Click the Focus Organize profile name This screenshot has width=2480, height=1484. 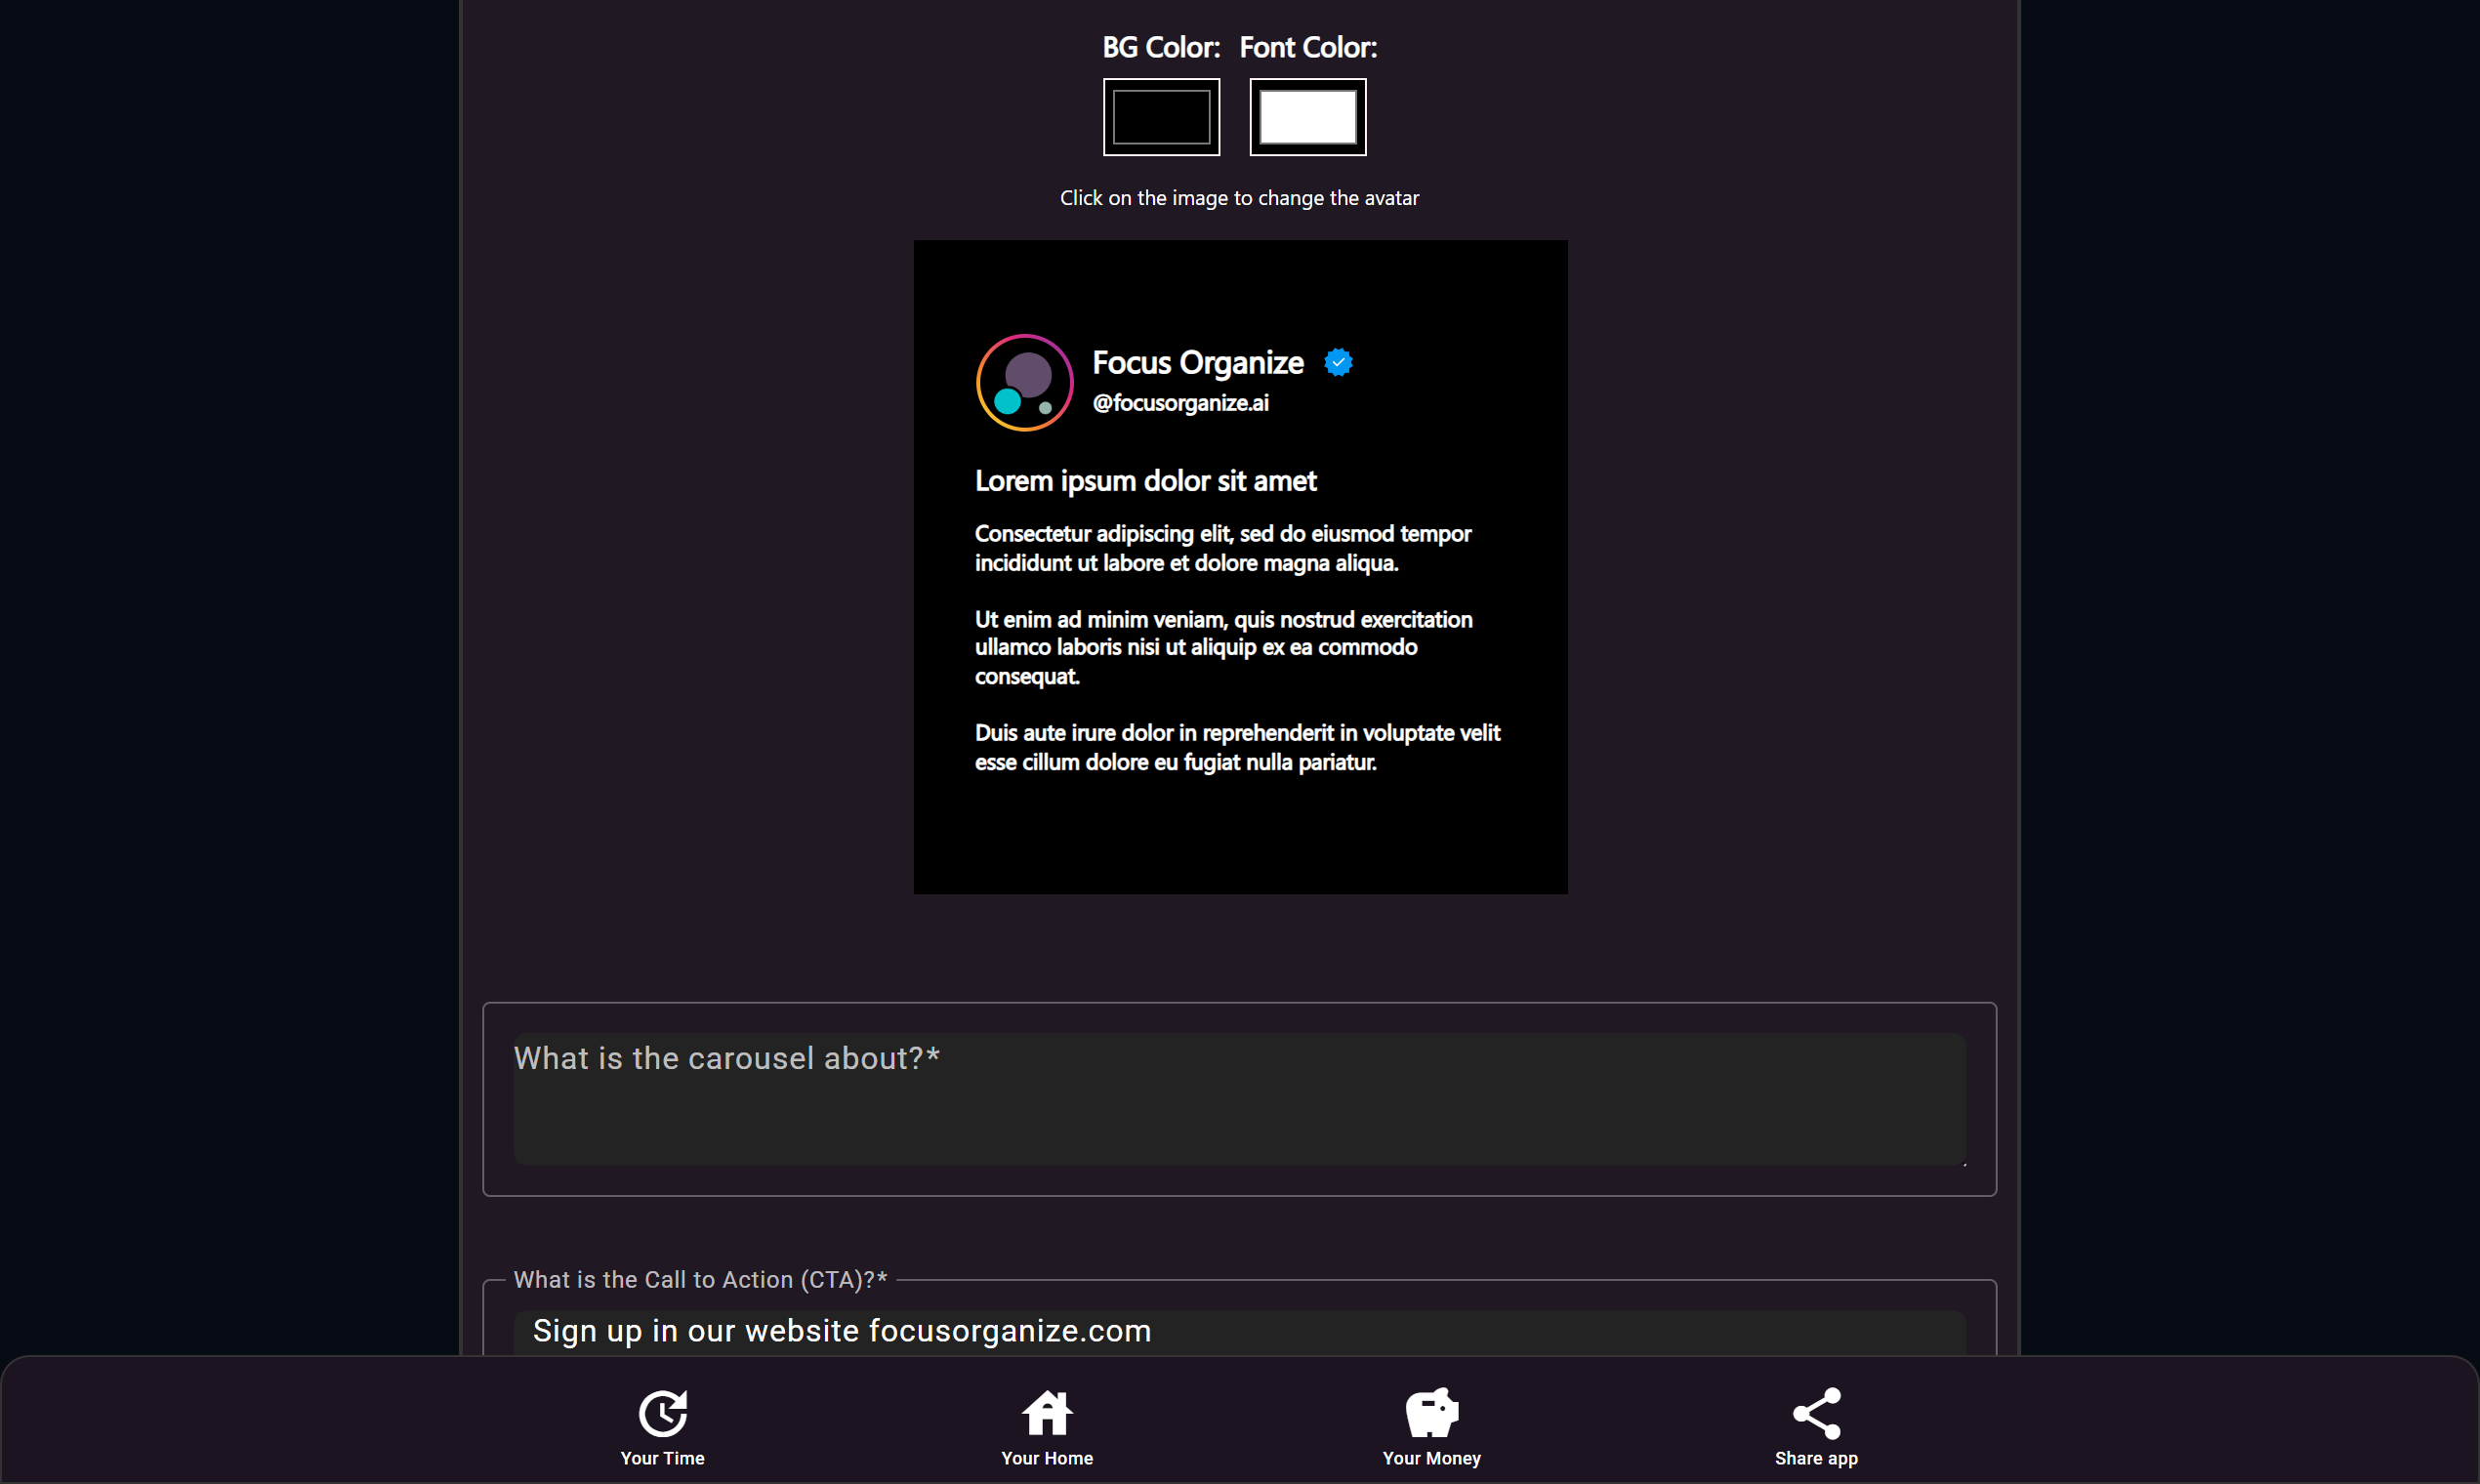(x=1197, y=362)
